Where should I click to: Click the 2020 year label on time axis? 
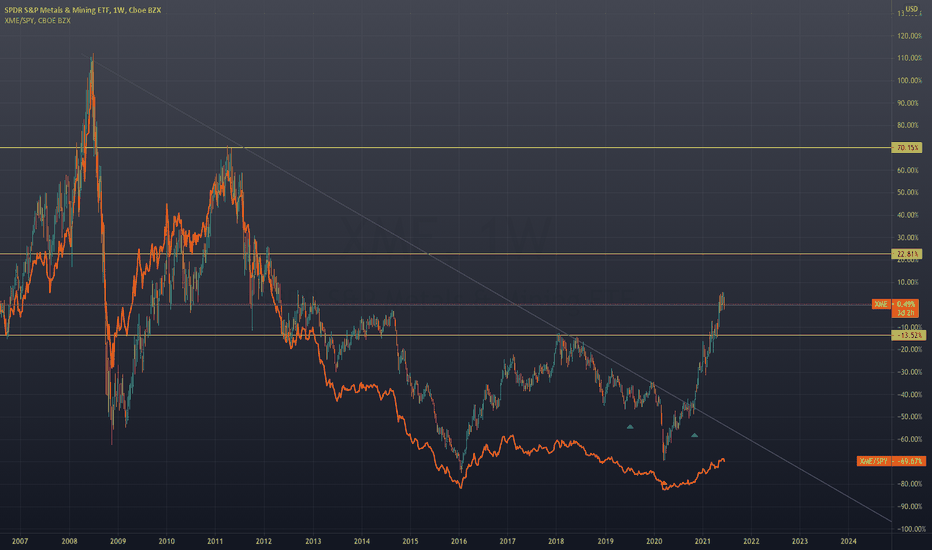[x=654, y=541]
